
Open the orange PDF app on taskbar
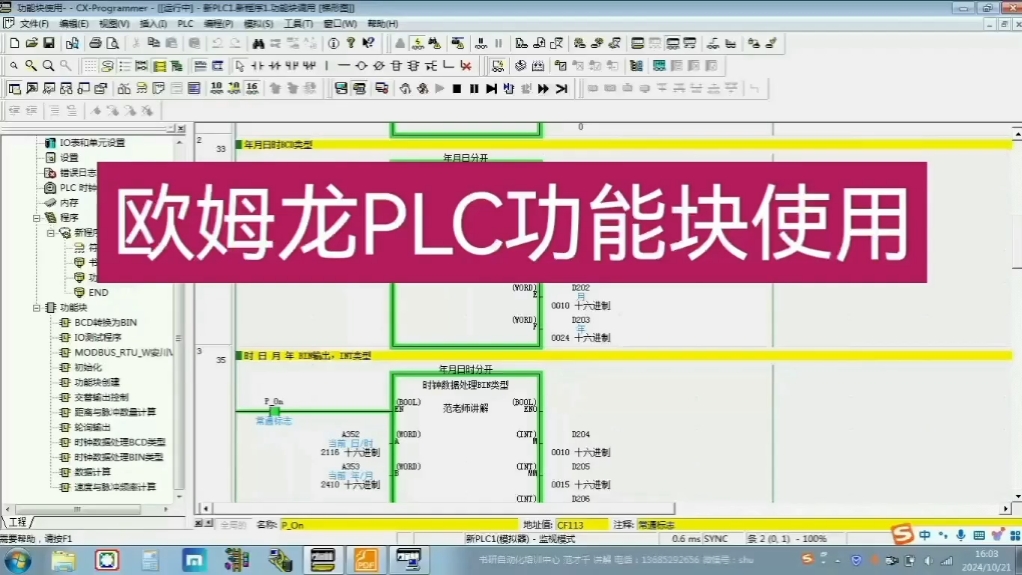[365, 560]
